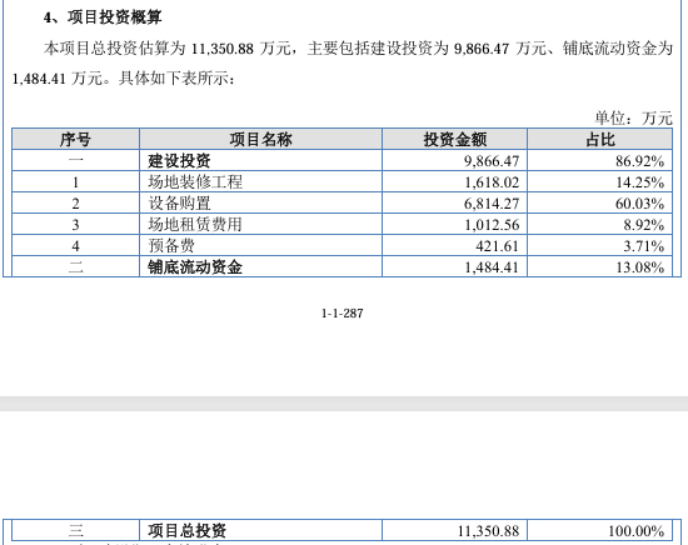Click the "投资金额" column header
The image size is (688, 545).
click(454, 141)
